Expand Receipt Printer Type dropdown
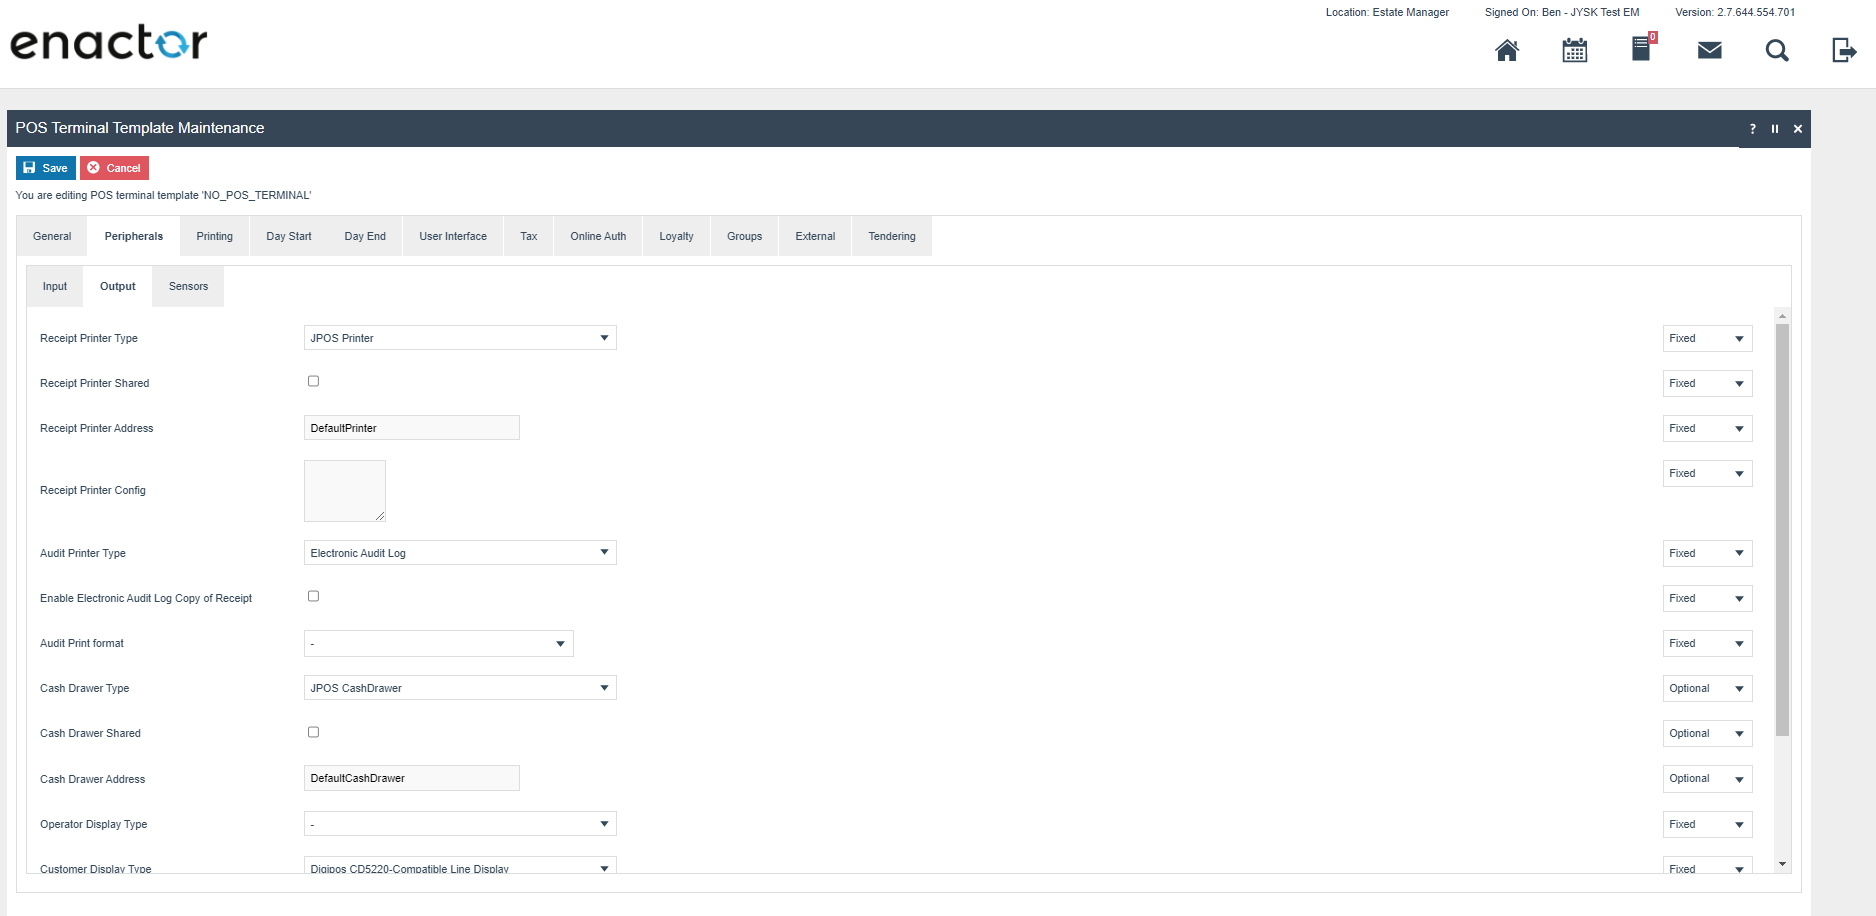The height and width of the screenshot is (916, 1876). click(460, 338)
